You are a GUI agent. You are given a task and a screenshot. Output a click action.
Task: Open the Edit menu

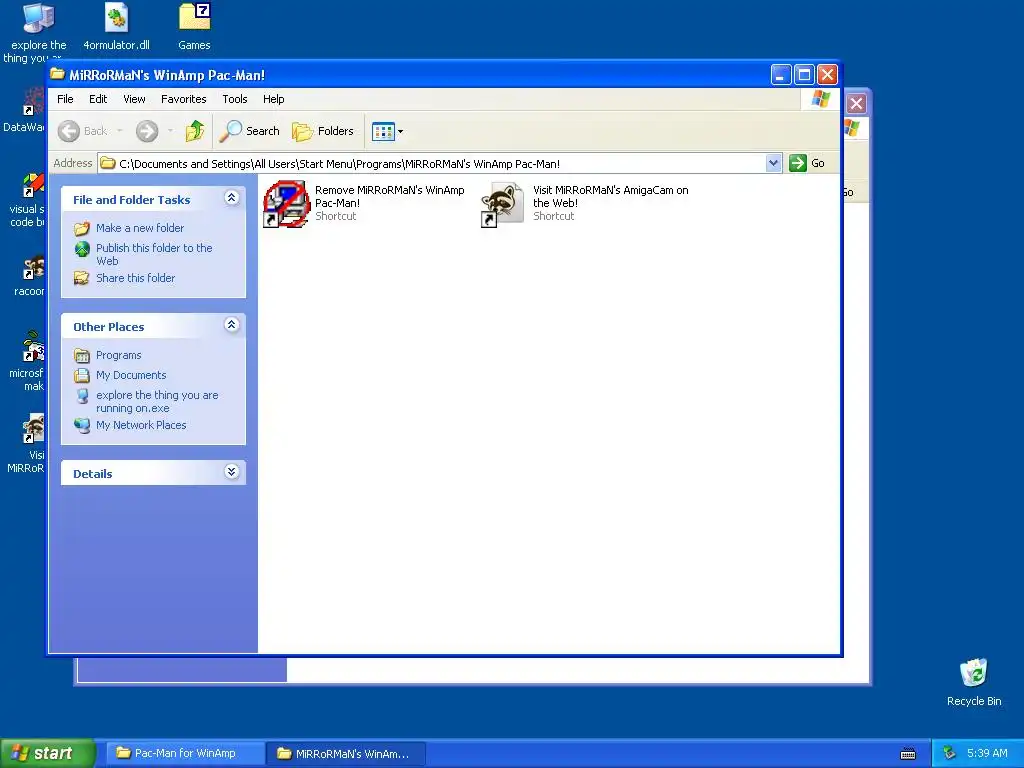tap(98, 99)
